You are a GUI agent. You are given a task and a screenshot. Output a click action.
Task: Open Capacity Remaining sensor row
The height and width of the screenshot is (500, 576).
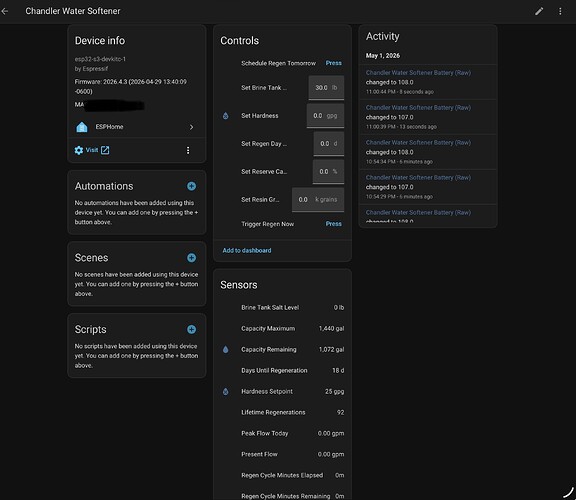(282, 349)
